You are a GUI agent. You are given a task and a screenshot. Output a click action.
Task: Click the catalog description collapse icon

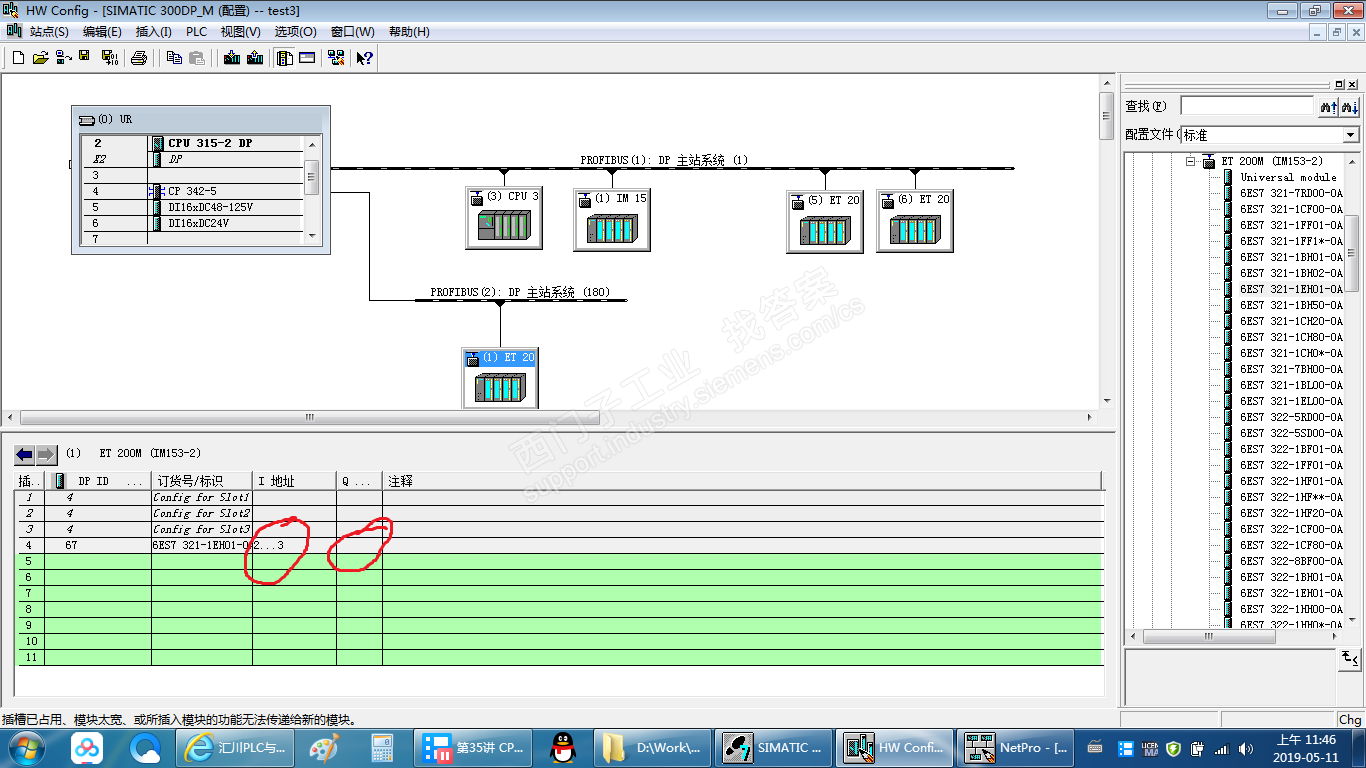coord(1350,660)
